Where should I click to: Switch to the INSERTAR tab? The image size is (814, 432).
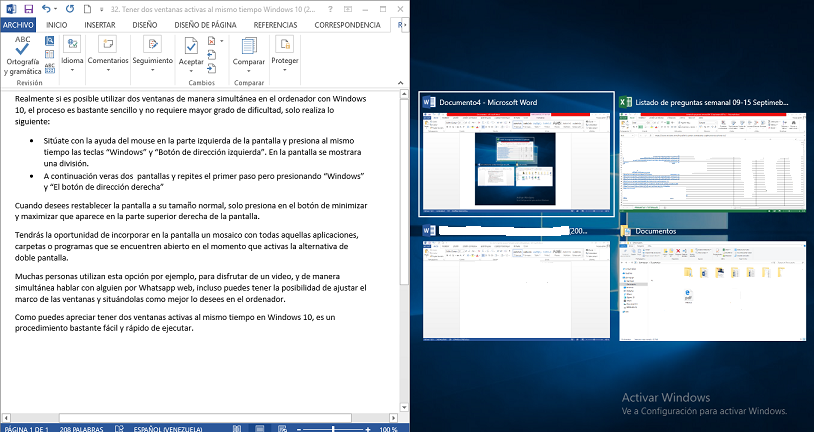coord(100,25)
